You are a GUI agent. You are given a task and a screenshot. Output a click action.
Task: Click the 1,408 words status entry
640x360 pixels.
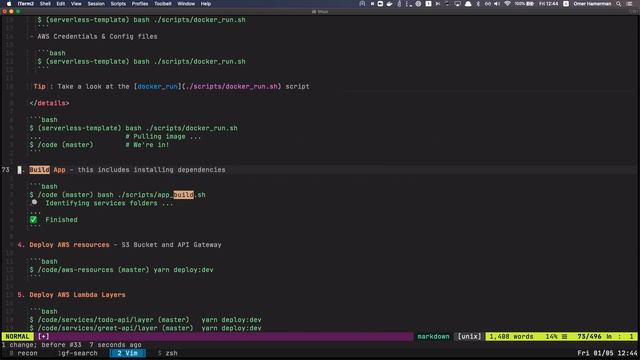511,336
